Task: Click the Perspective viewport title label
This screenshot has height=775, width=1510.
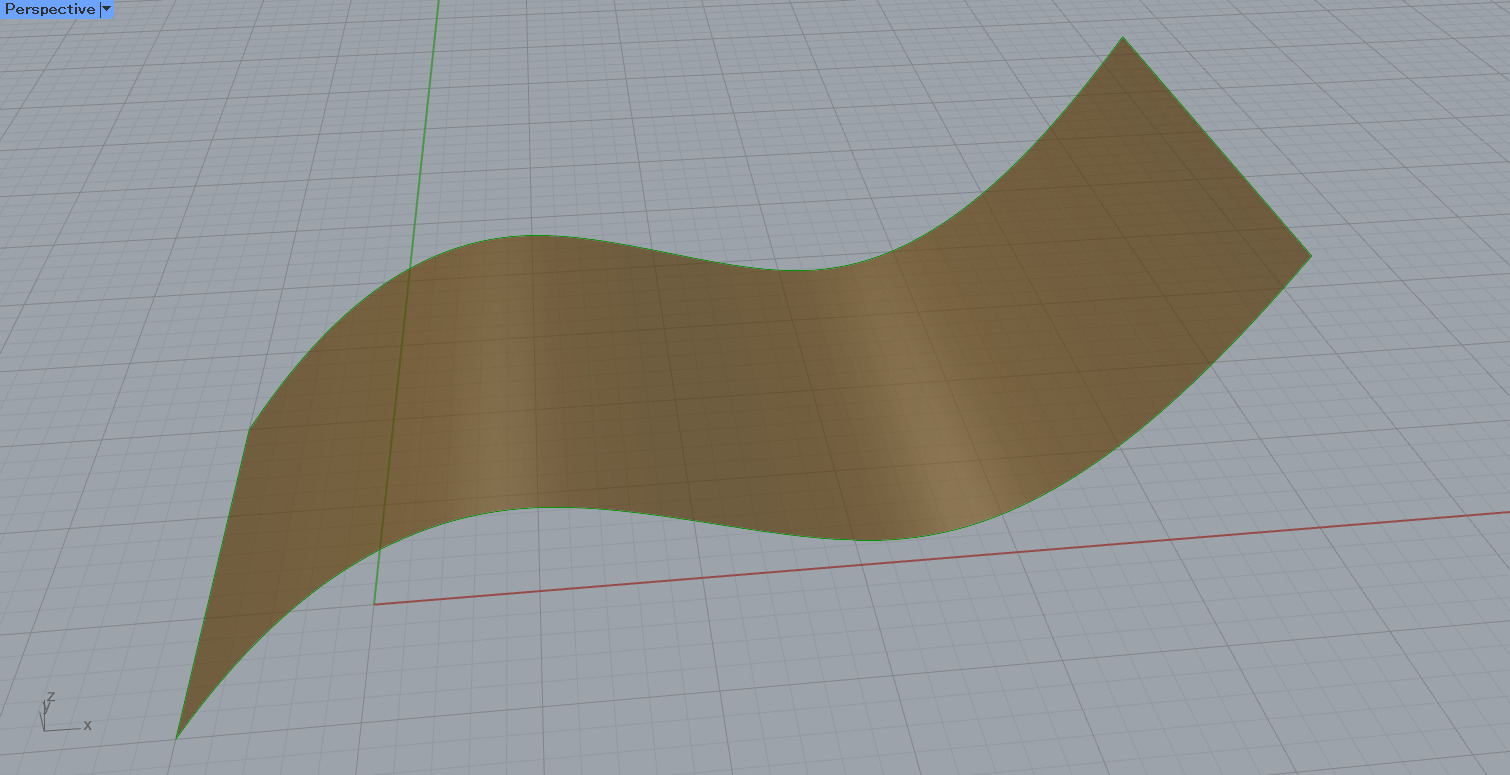Action: pos(50,9)
